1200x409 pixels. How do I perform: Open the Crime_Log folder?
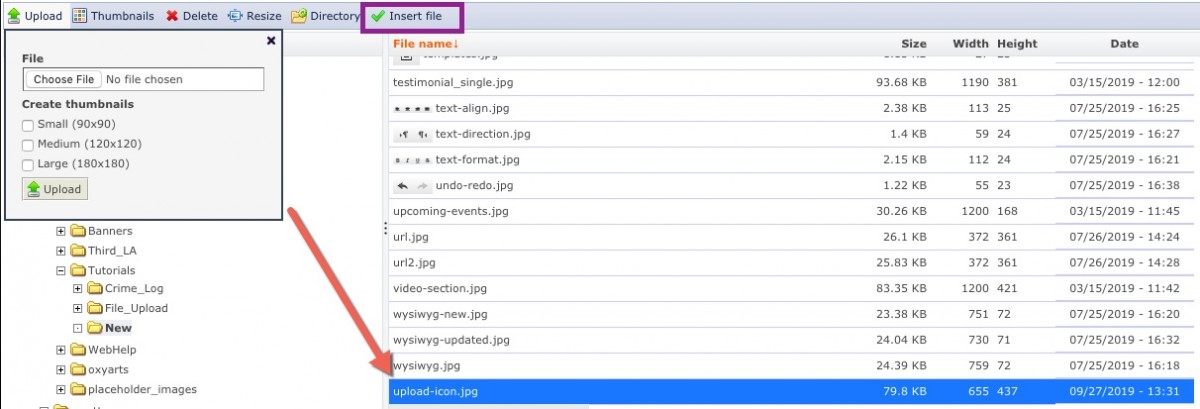(x=126, y=289)
